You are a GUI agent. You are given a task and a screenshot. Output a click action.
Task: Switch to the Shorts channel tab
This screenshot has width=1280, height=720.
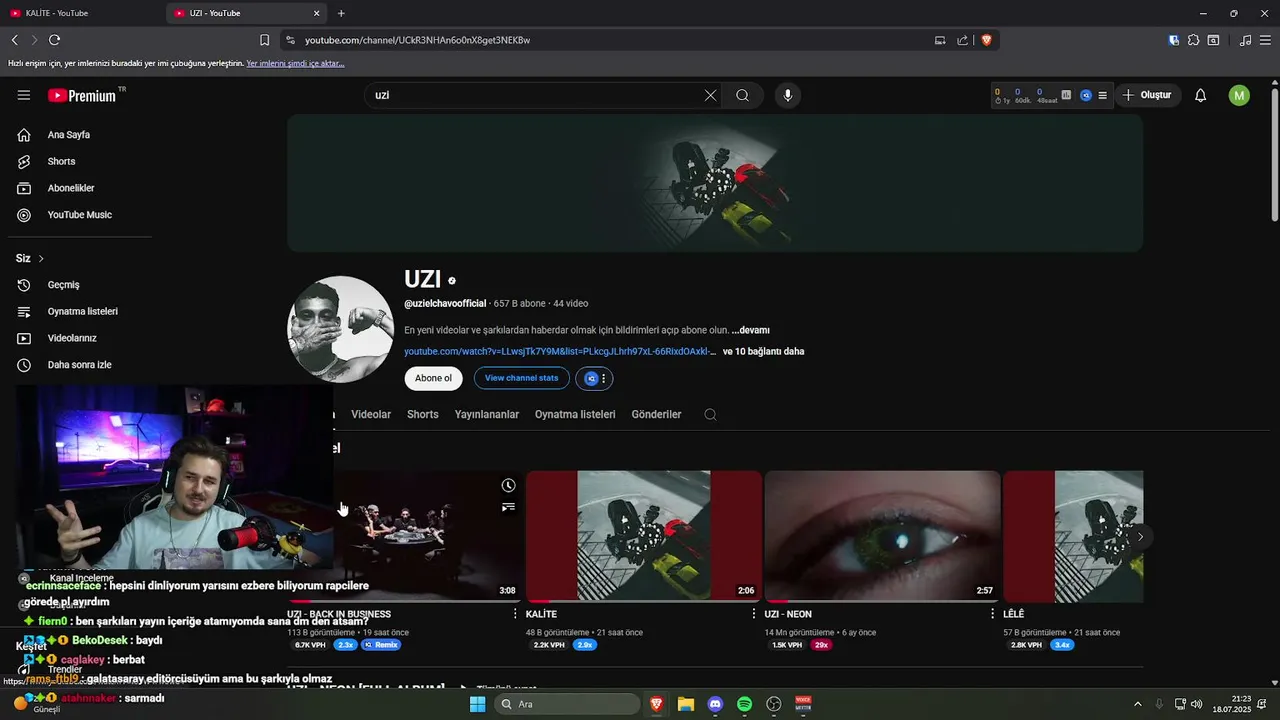click(422, 414)
